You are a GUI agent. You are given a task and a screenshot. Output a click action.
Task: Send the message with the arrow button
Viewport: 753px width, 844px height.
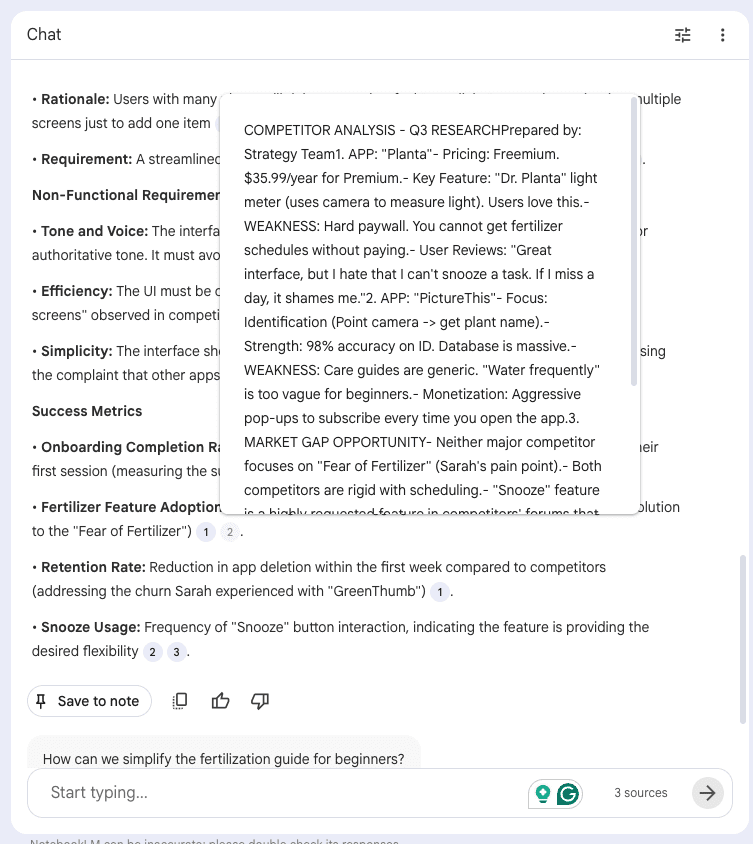point(707,793)
